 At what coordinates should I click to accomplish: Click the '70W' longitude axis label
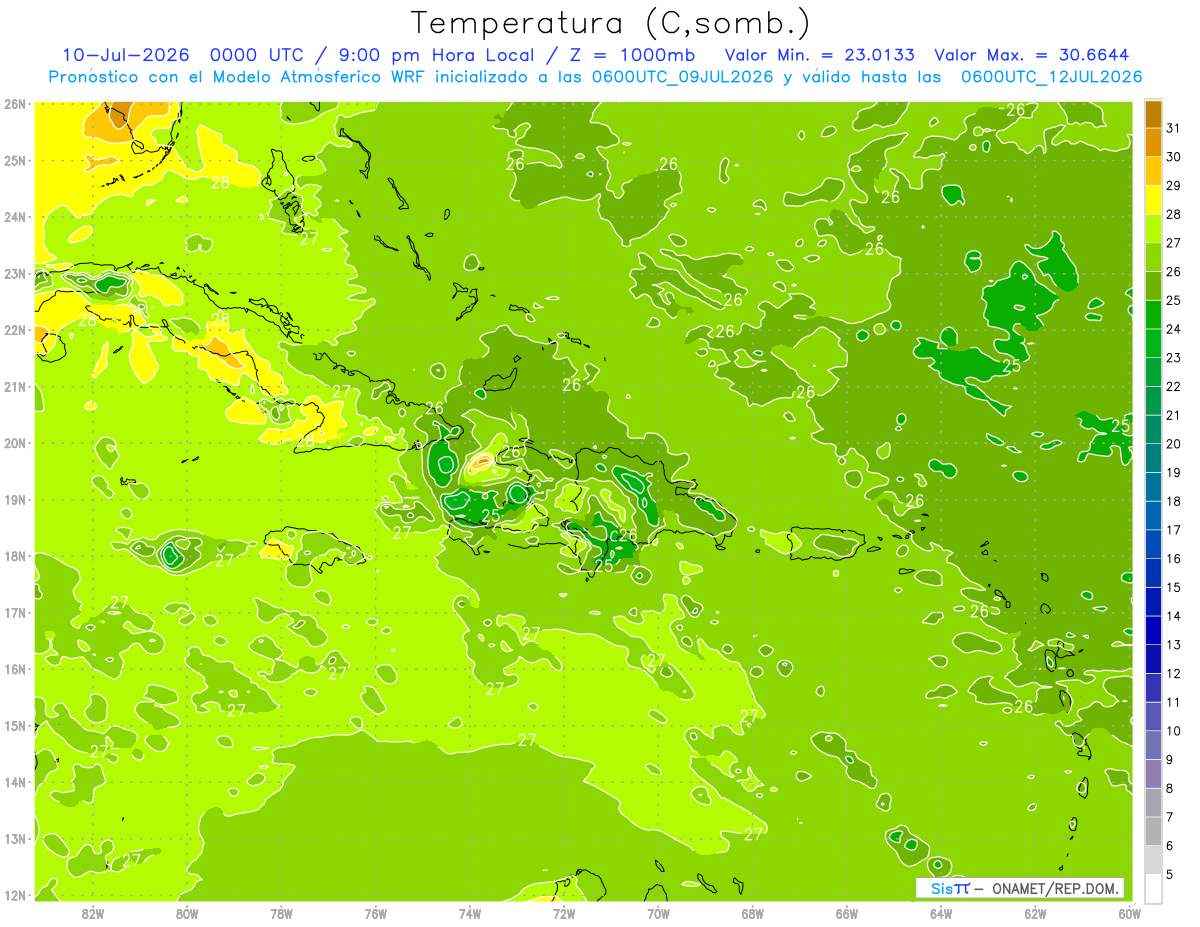[658, 913]
